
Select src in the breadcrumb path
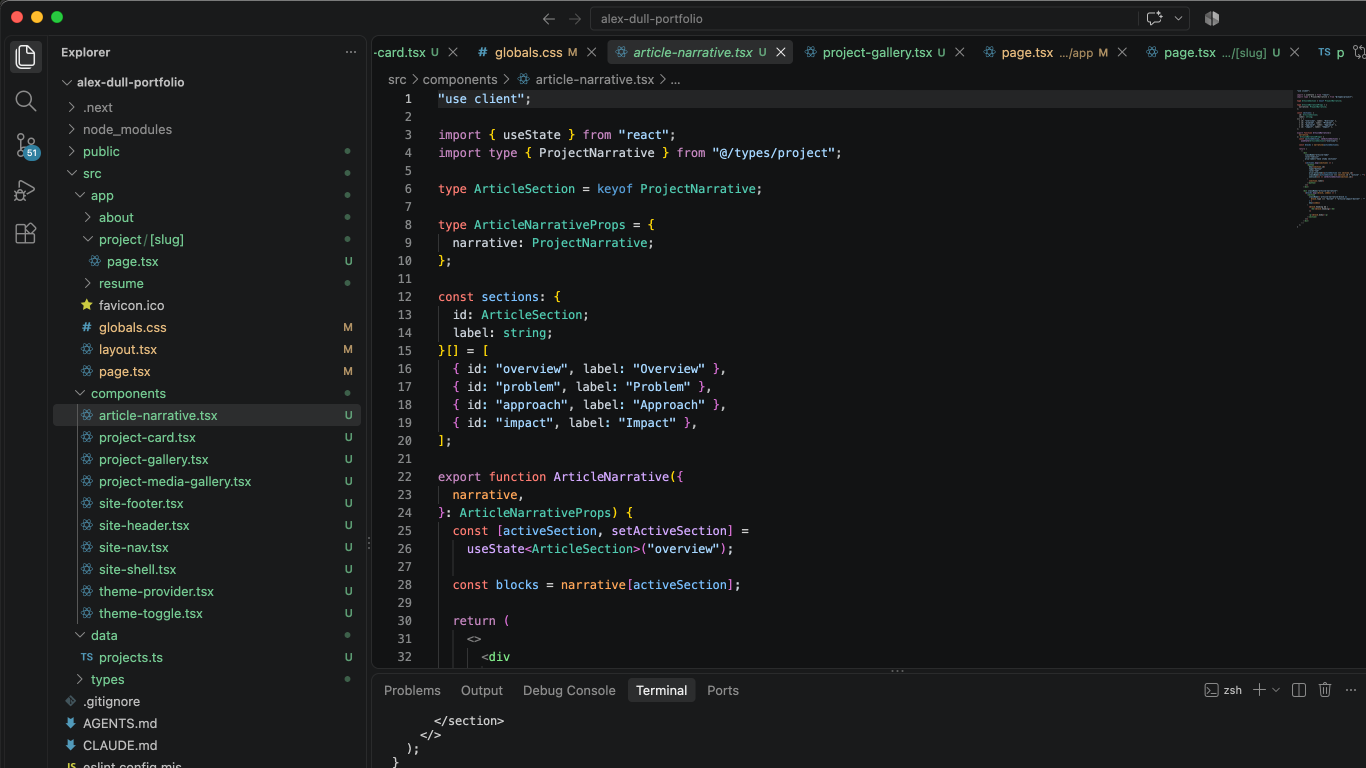click(397, 79)
